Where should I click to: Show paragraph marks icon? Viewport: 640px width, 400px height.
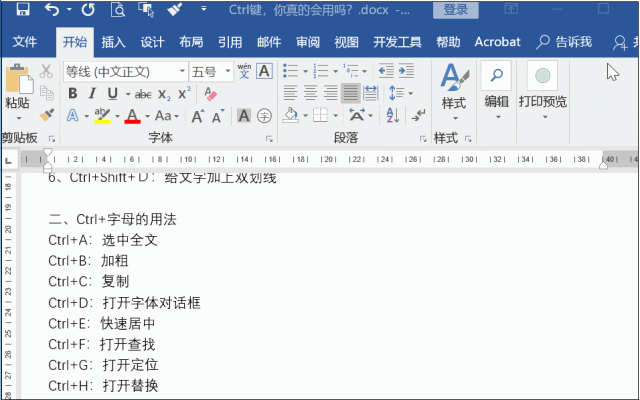(x=418, y=116)
